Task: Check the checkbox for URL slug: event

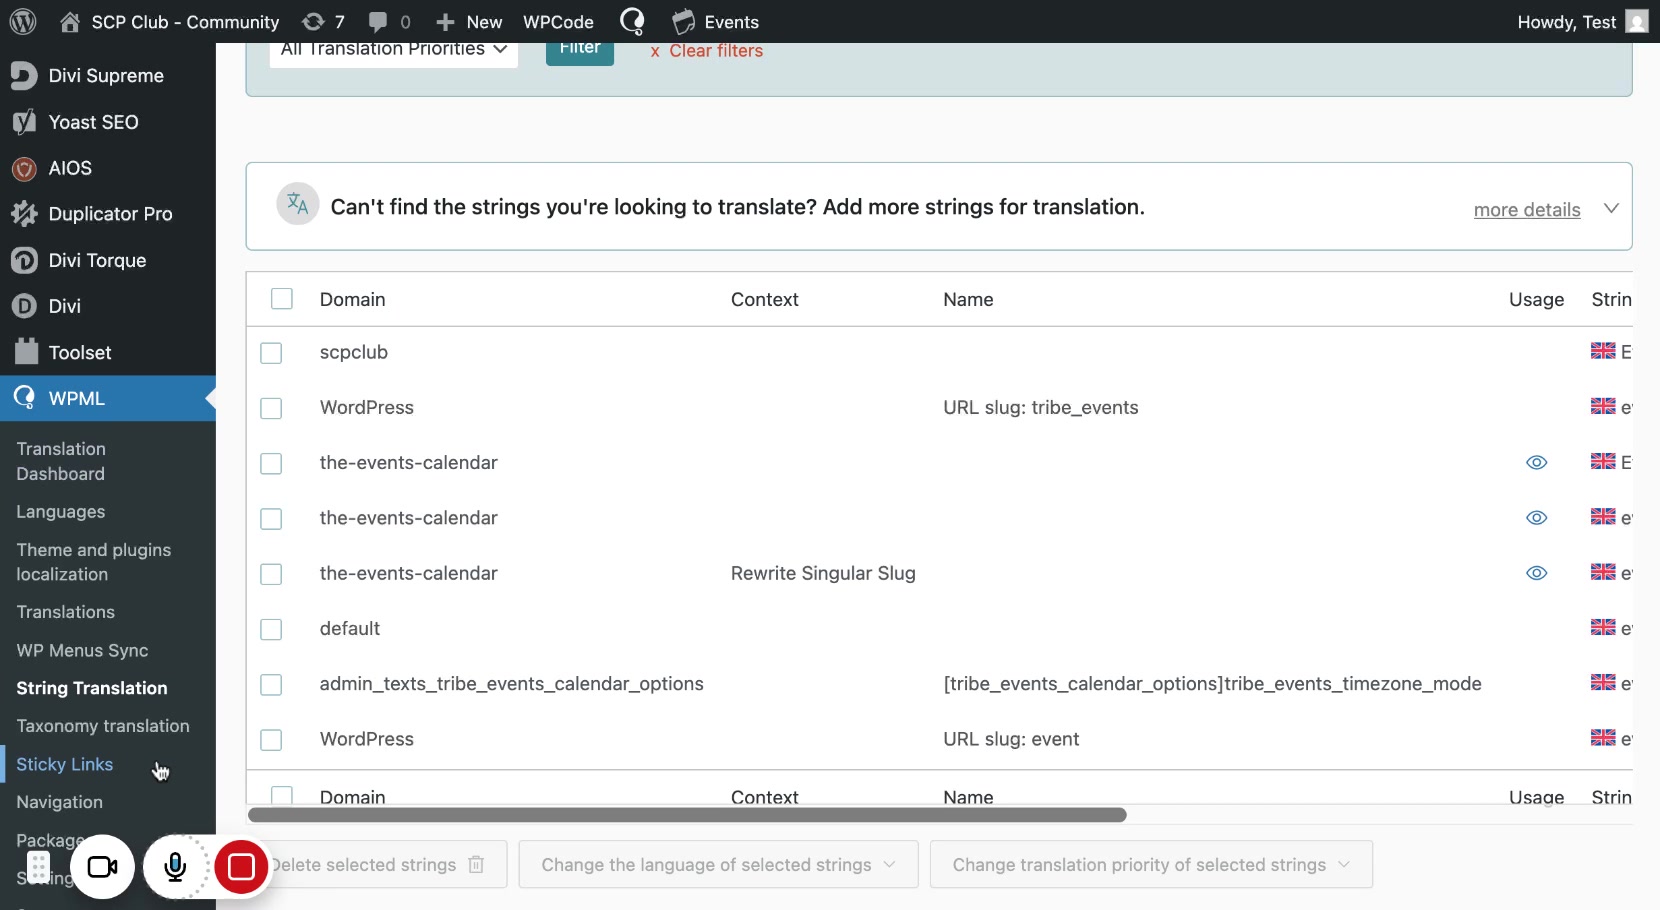Action: point(271,740)
